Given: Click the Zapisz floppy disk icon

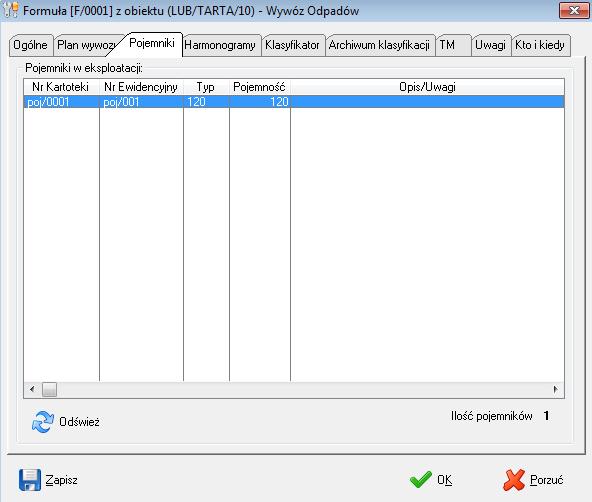Looking at the screenshot, I should (x=30, y=480).
